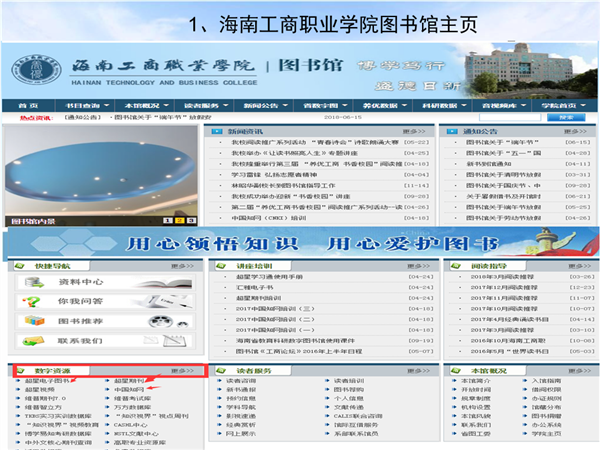Screen dimensions: 600x450
Task: Open 更多>> in the 读者服务 panel
Action: [419, 371]
